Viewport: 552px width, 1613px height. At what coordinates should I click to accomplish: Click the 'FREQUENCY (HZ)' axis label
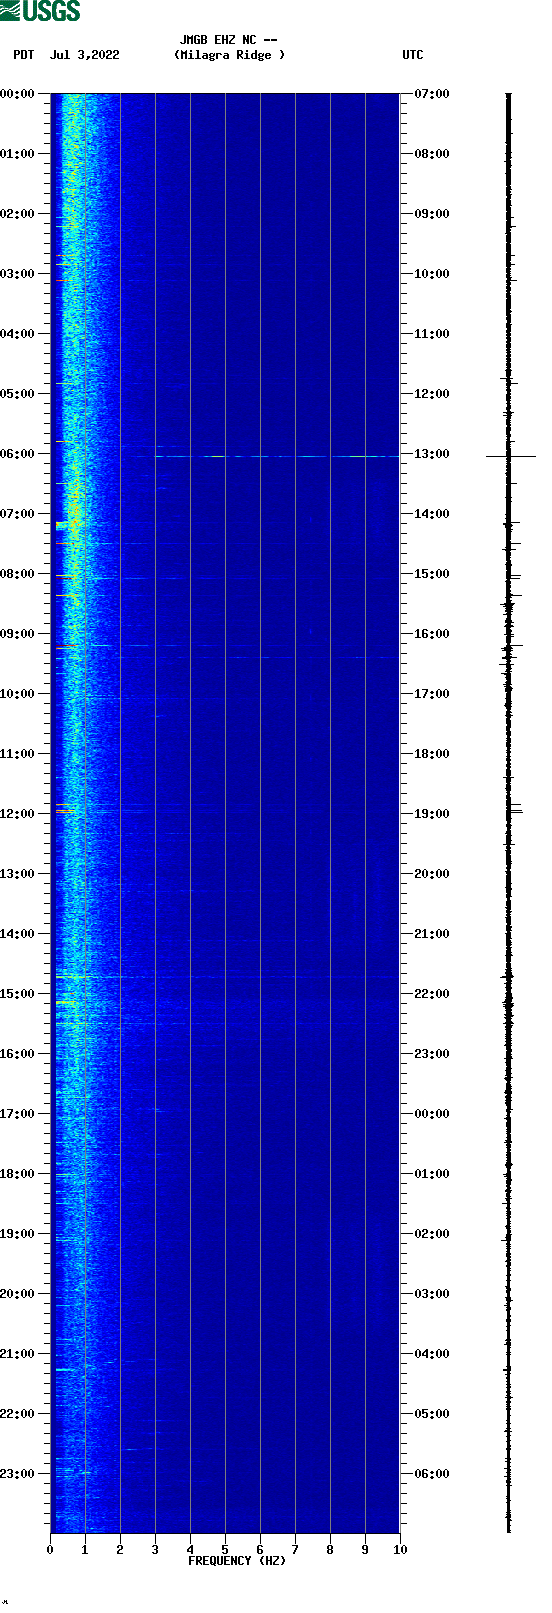click(237, 1561)
